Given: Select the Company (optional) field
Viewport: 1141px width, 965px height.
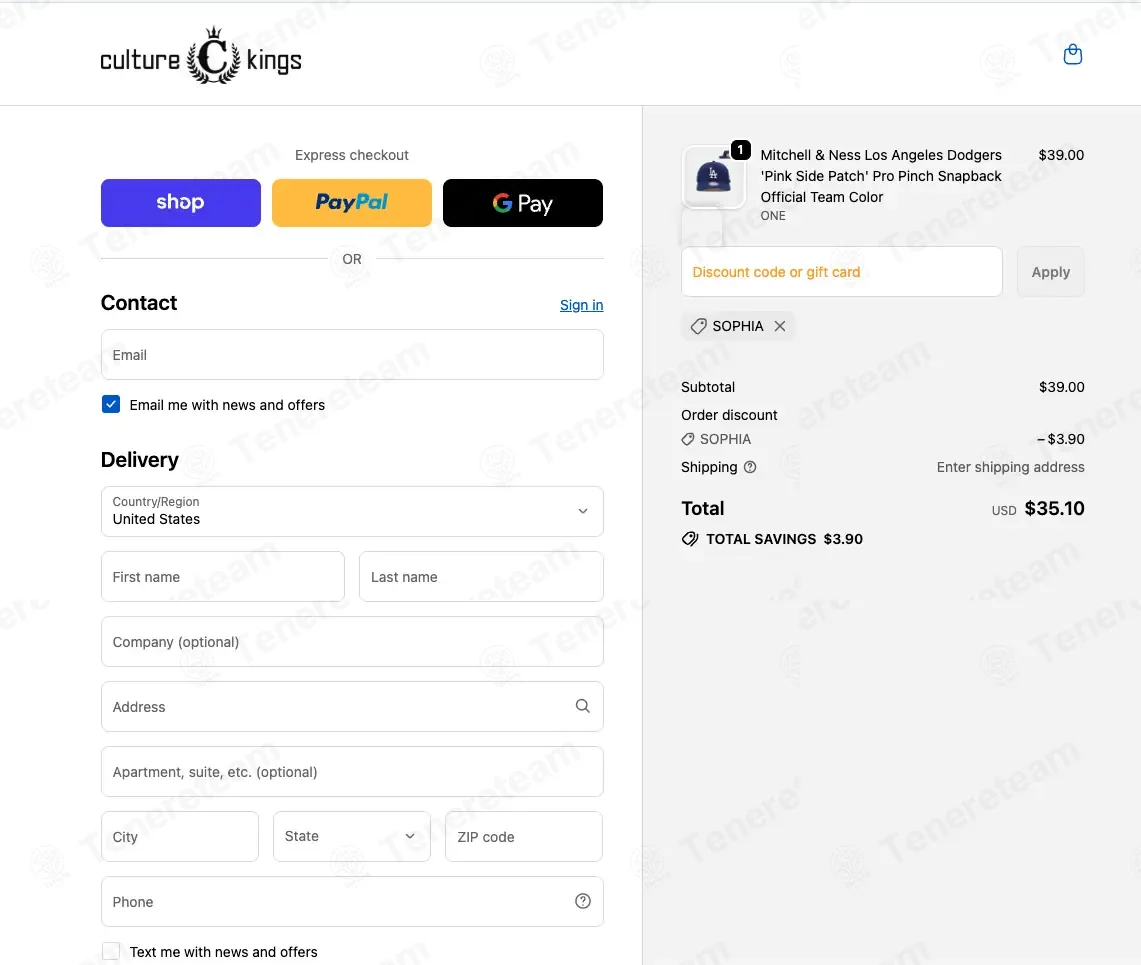Looking at the screenshot, I should 352,641.
